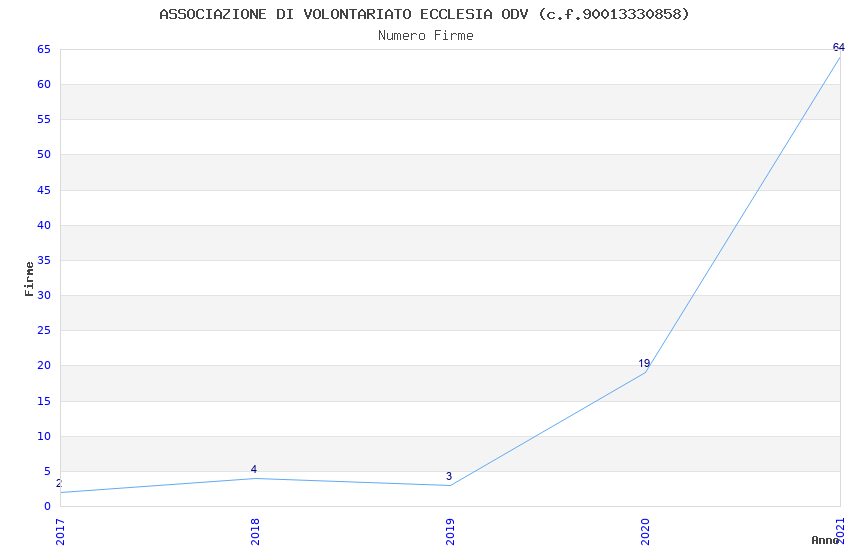The image size is (850, 550).
Task: Click the y-axis tick value 5
Action: [x=47, y=472]
